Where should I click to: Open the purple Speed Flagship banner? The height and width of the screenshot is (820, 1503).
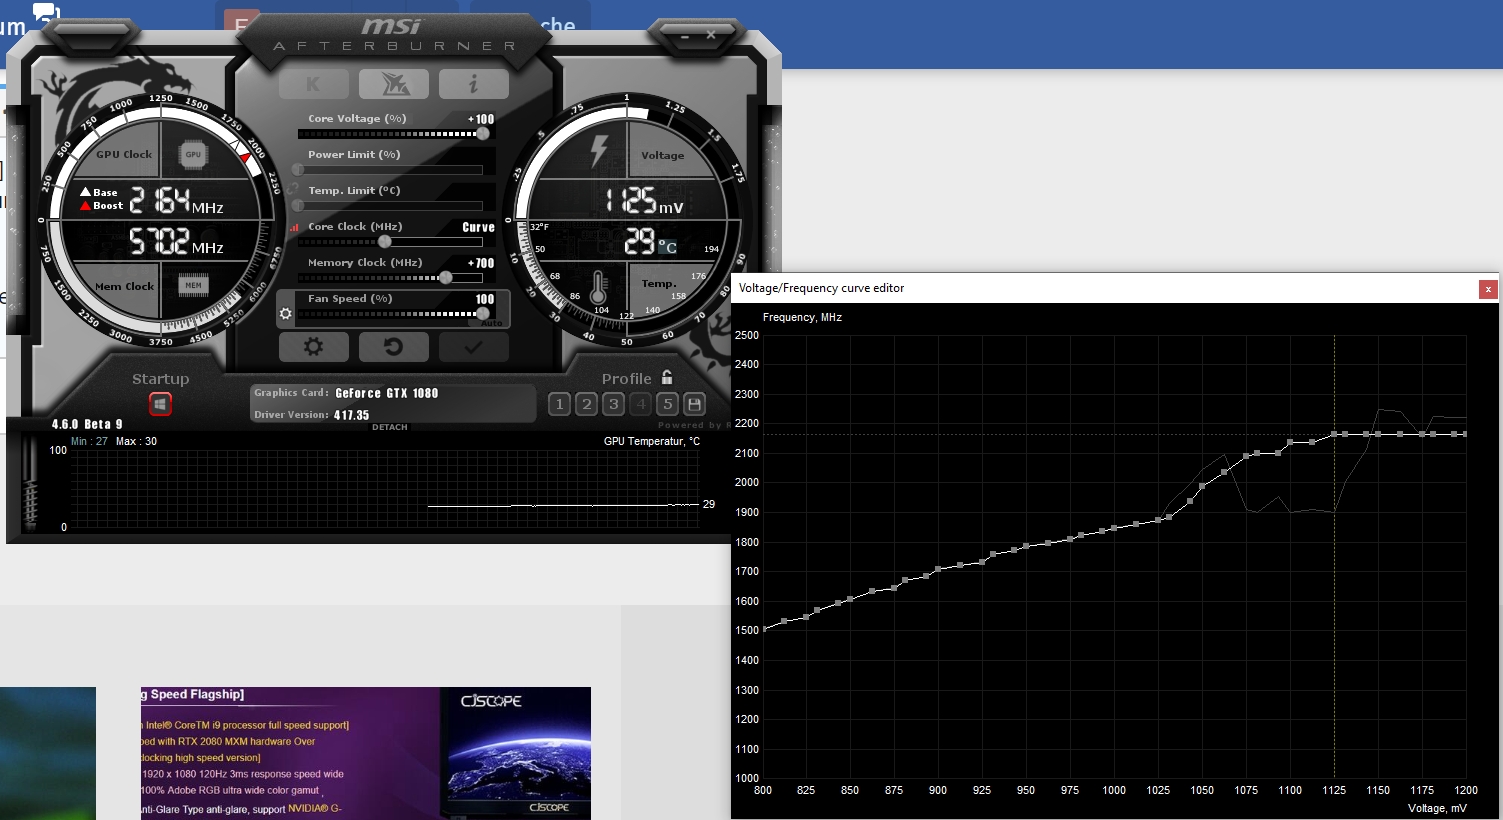[290, 753]
